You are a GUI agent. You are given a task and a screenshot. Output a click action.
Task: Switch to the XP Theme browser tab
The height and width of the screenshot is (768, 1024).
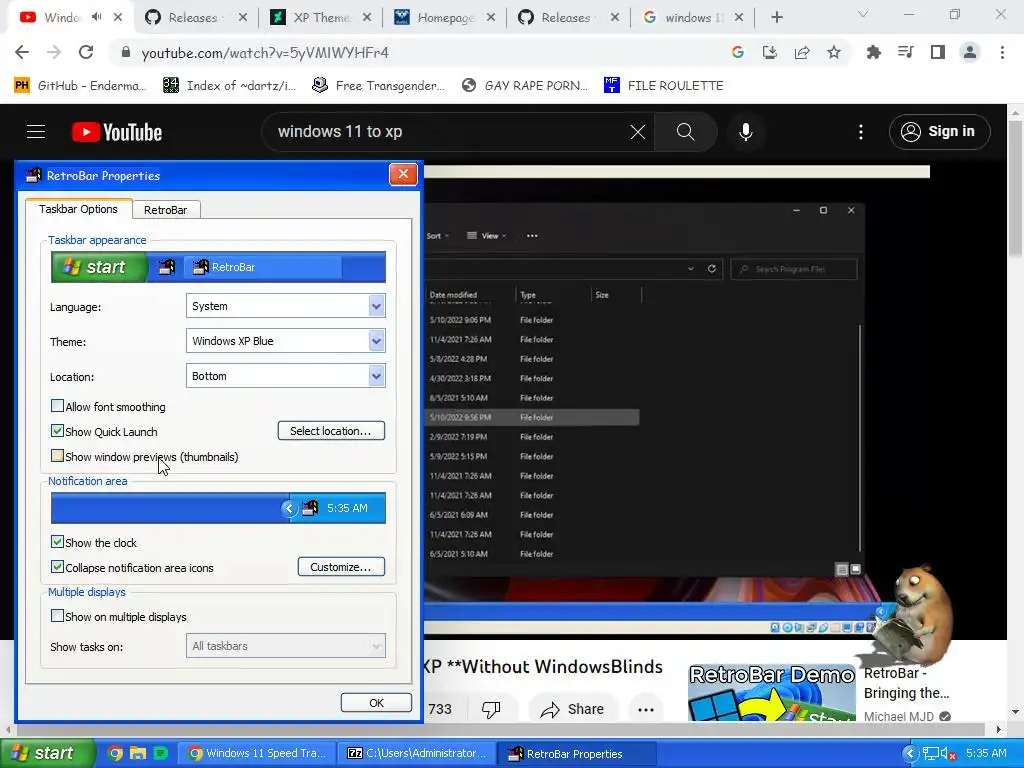coord(321,18)
